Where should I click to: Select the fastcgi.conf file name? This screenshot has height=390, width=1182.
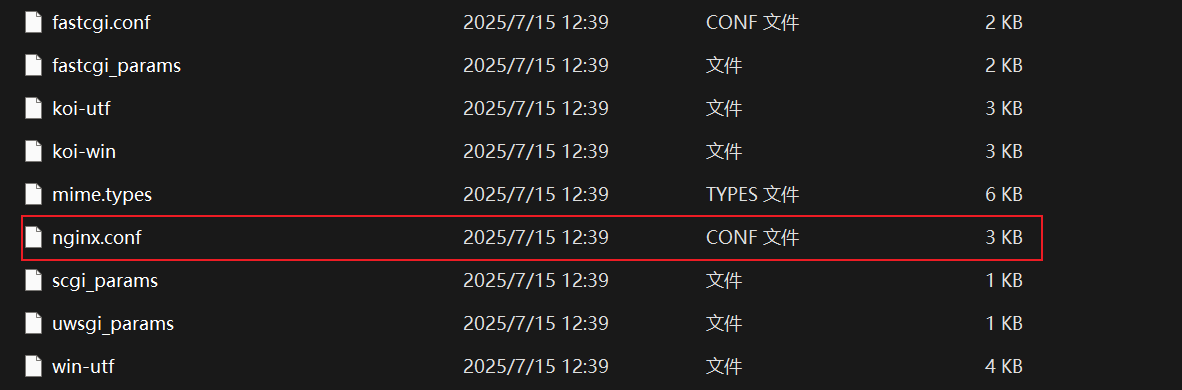point(101,23)
